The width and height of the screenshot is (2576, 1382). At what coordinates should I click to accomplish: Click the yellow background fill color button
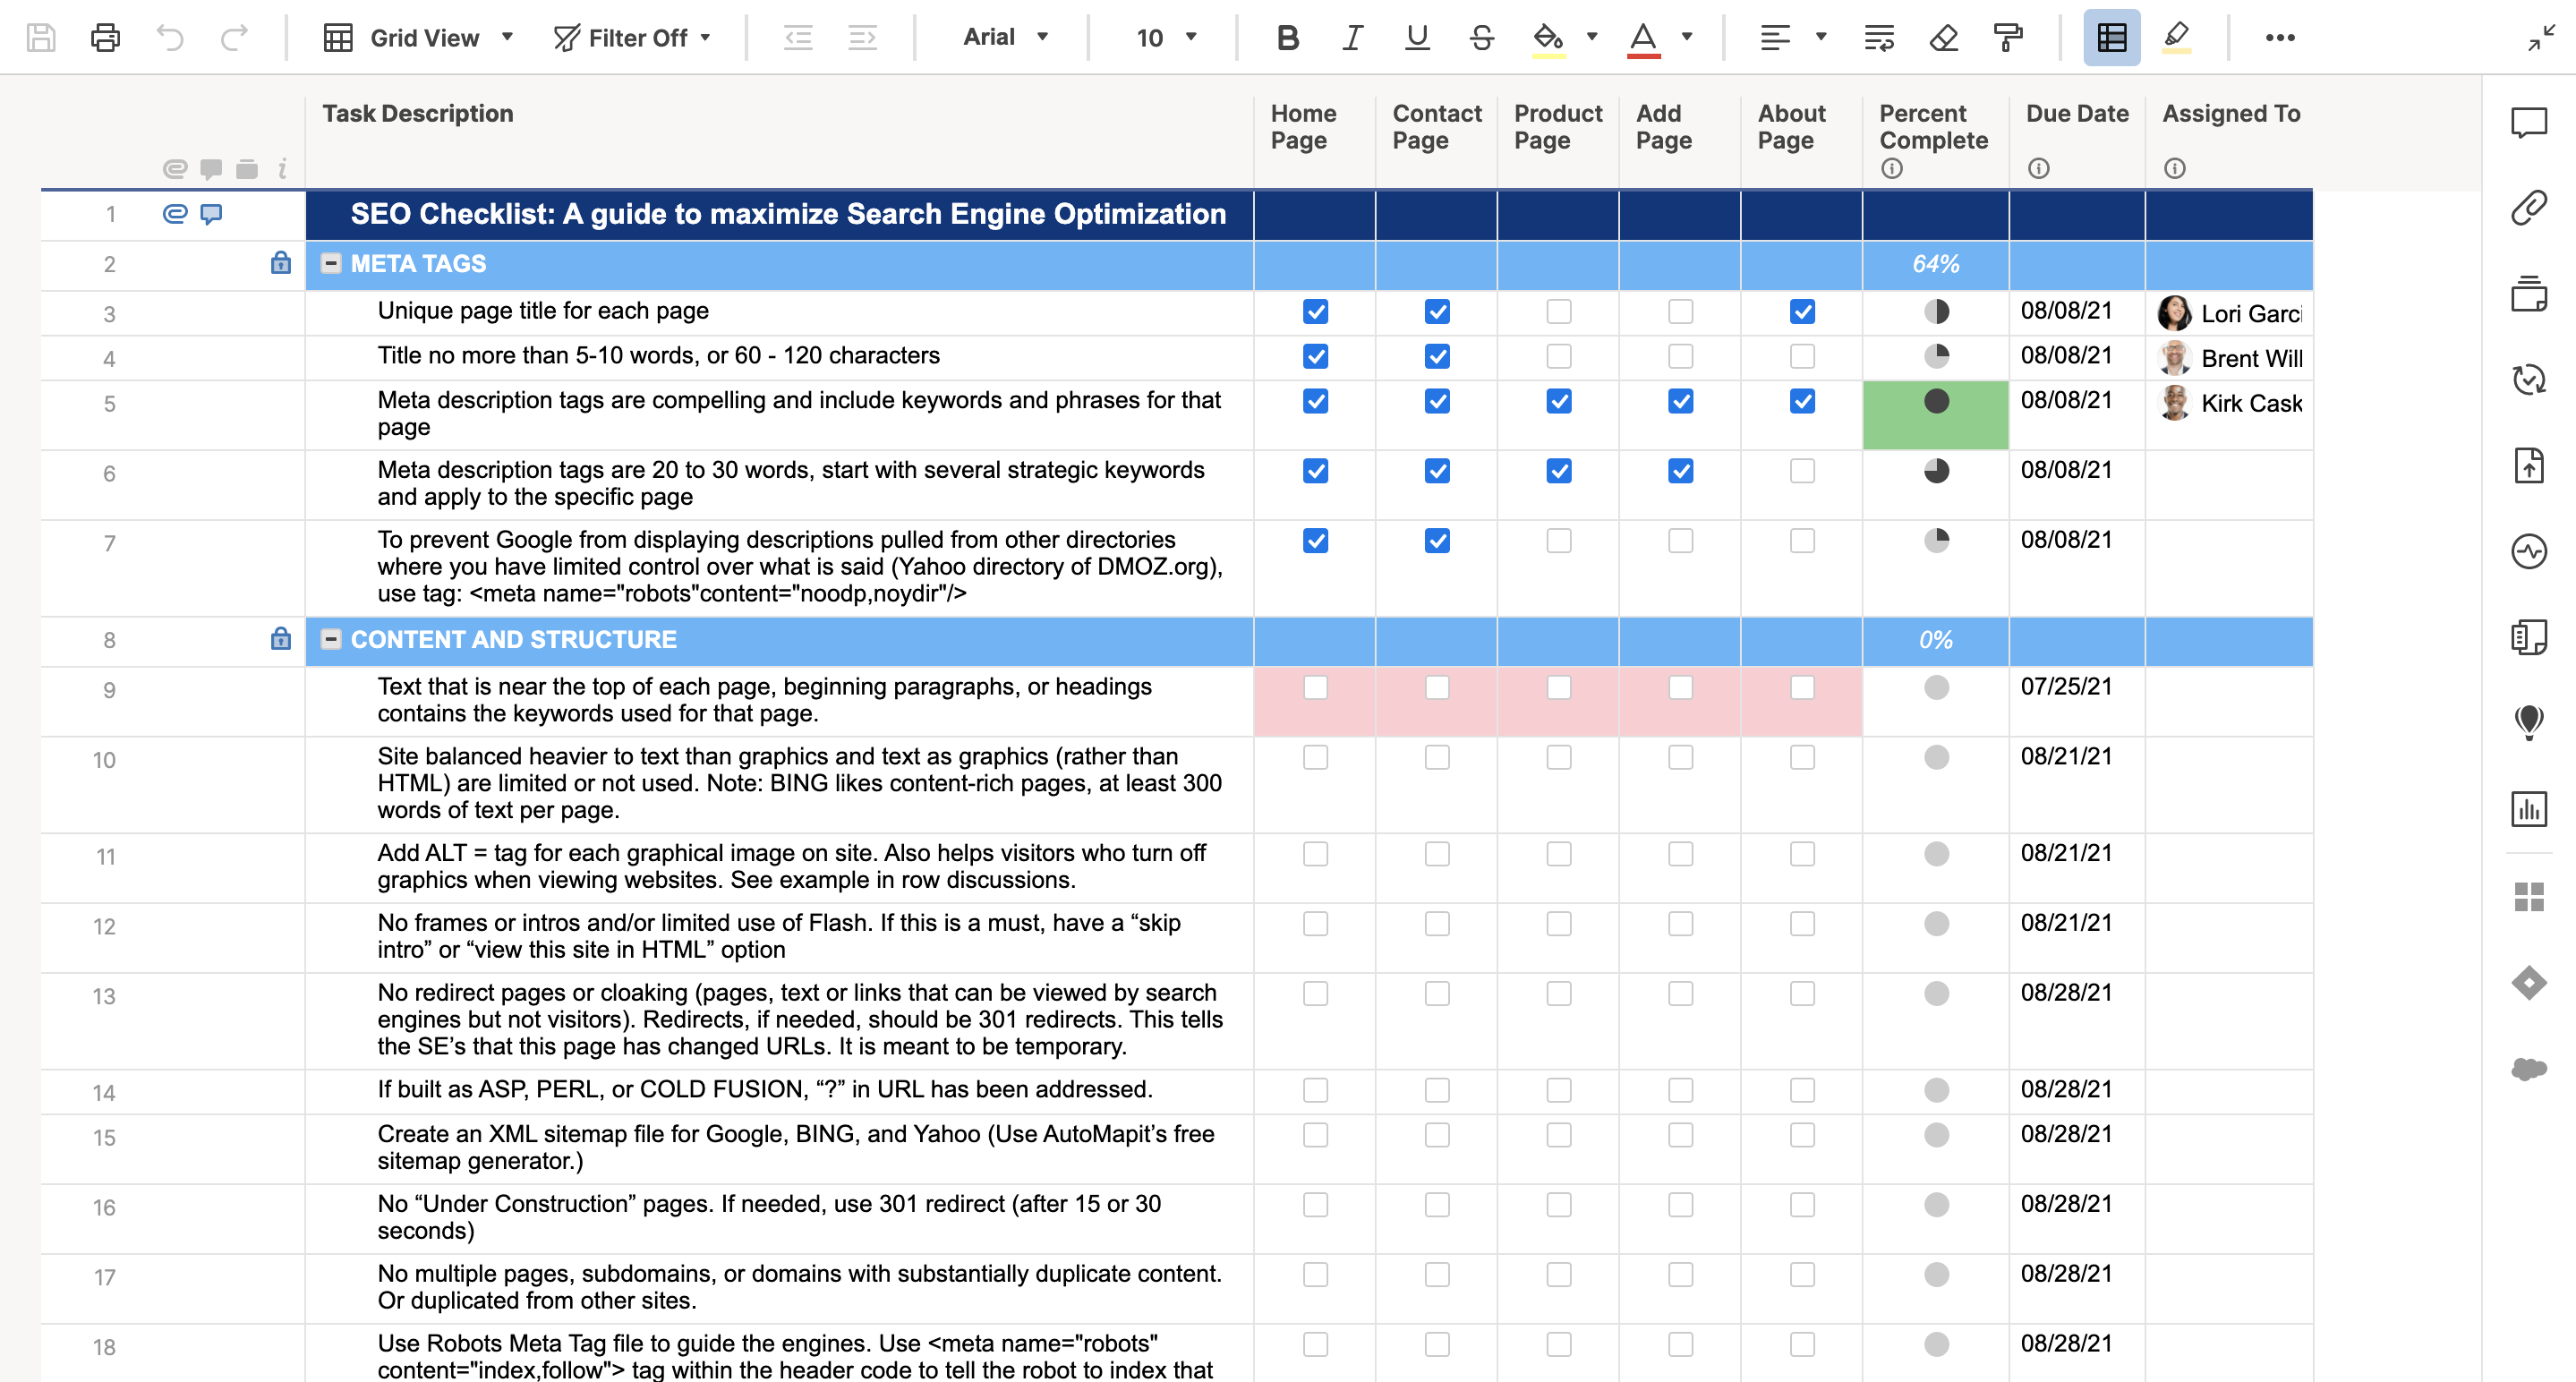[1548, 38]
